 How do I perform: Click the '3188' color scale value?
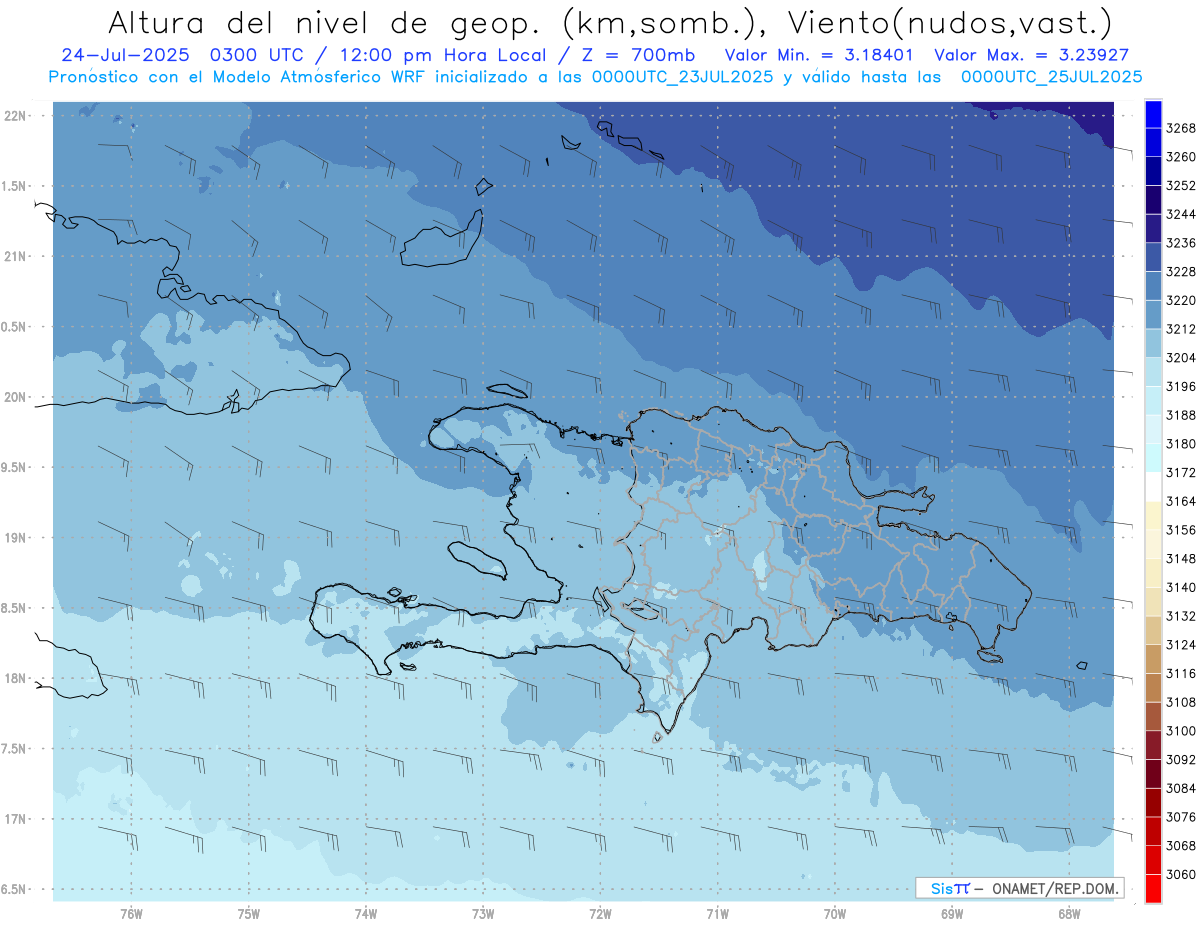point(1181,415)
